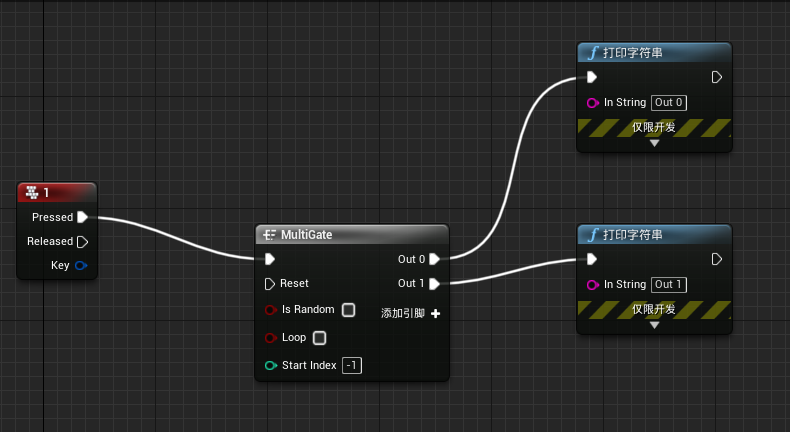This screenshot has width=790, height=432.
Task: Click the Released execution pin on key 1 node
Action: [x=82, y=241]
